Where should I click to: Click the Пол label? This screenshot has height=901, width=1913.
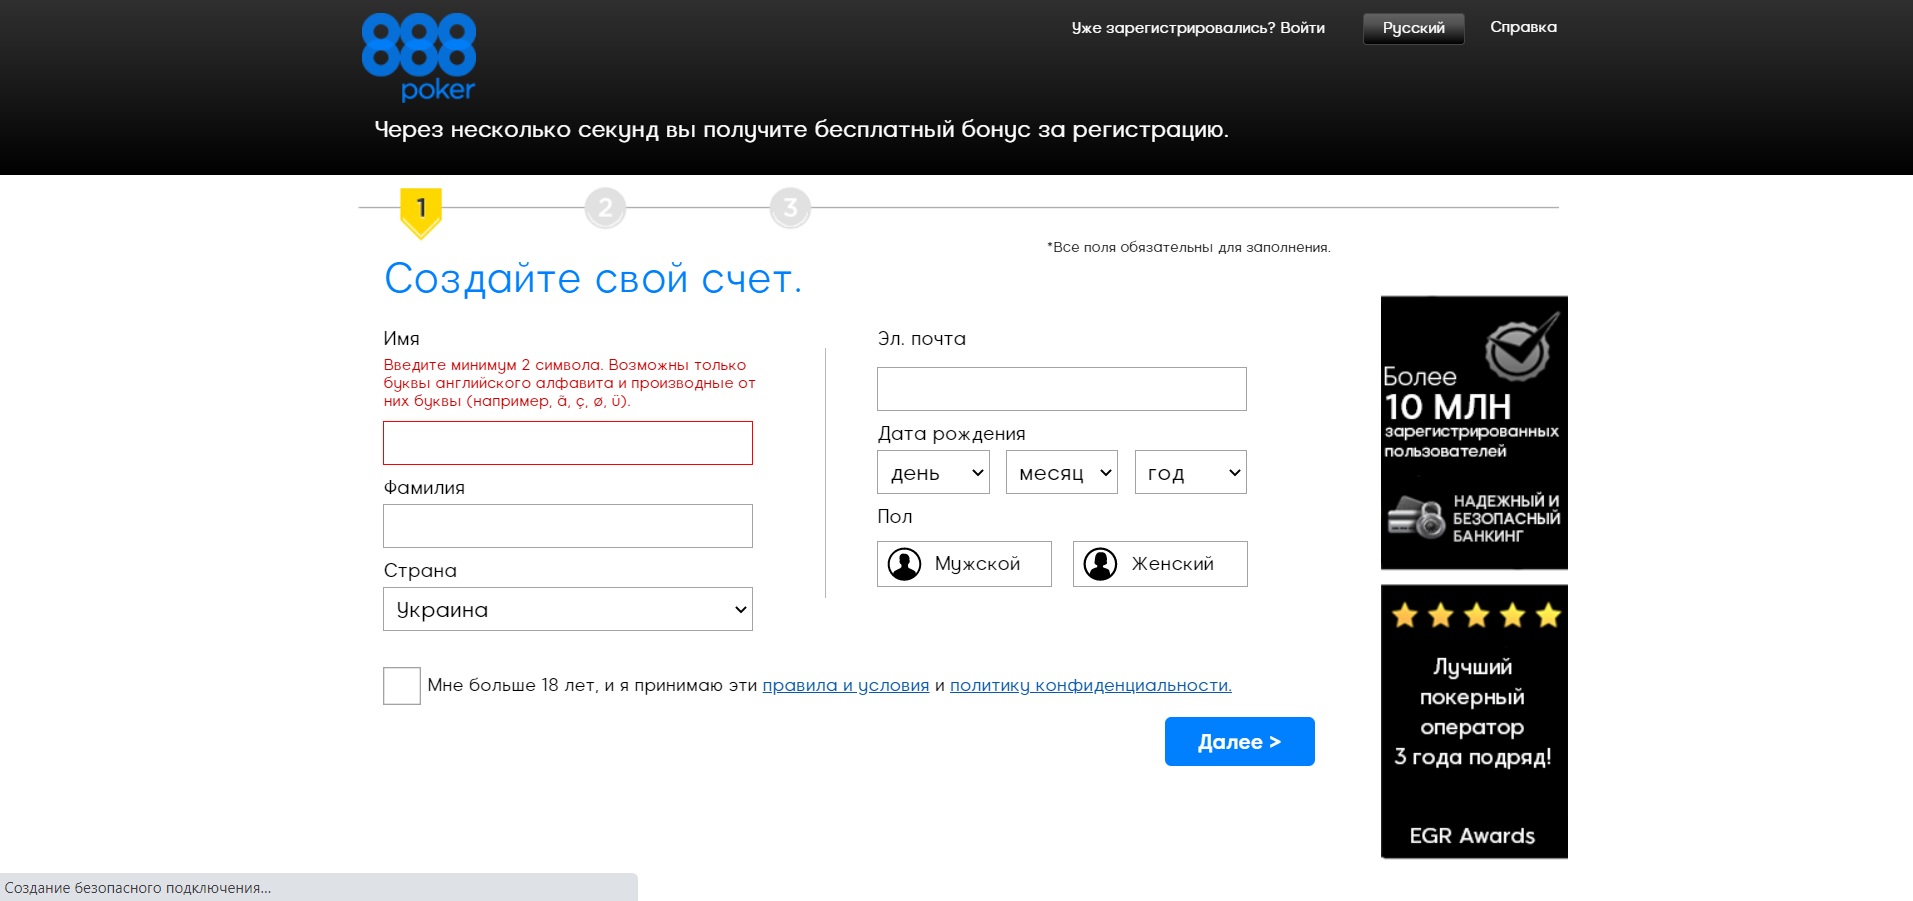pyautogui.click(x=895, y=517)
